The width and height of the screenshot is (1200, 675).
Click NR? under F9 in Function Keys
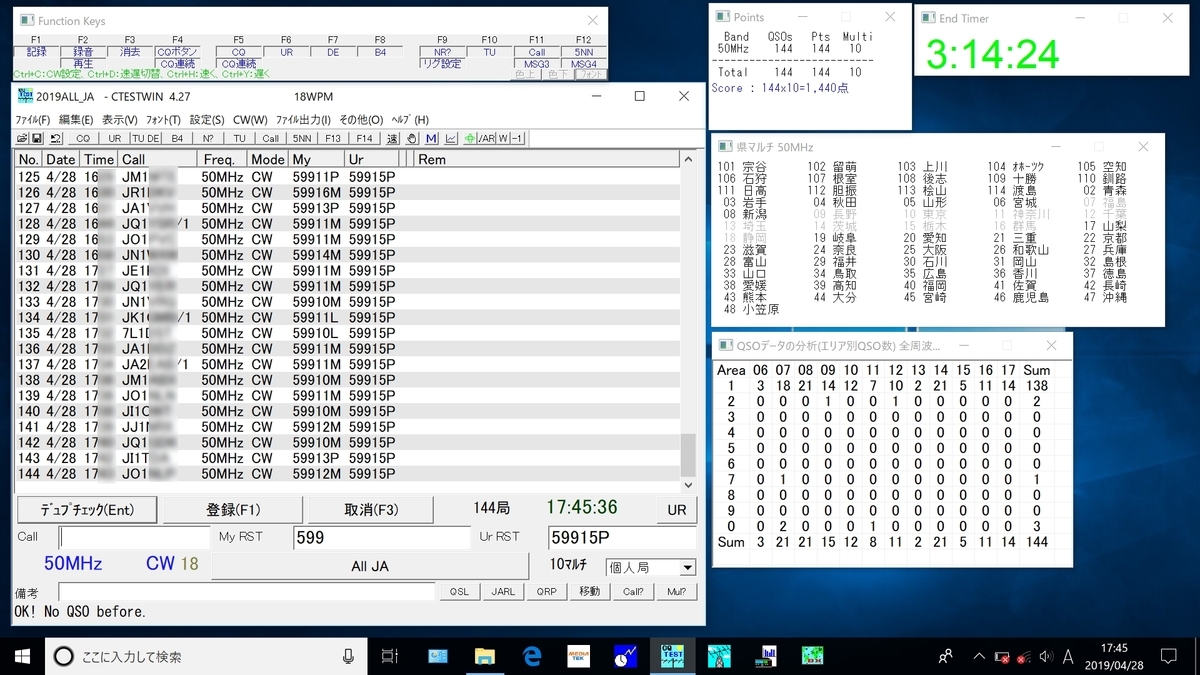point(442,51)
